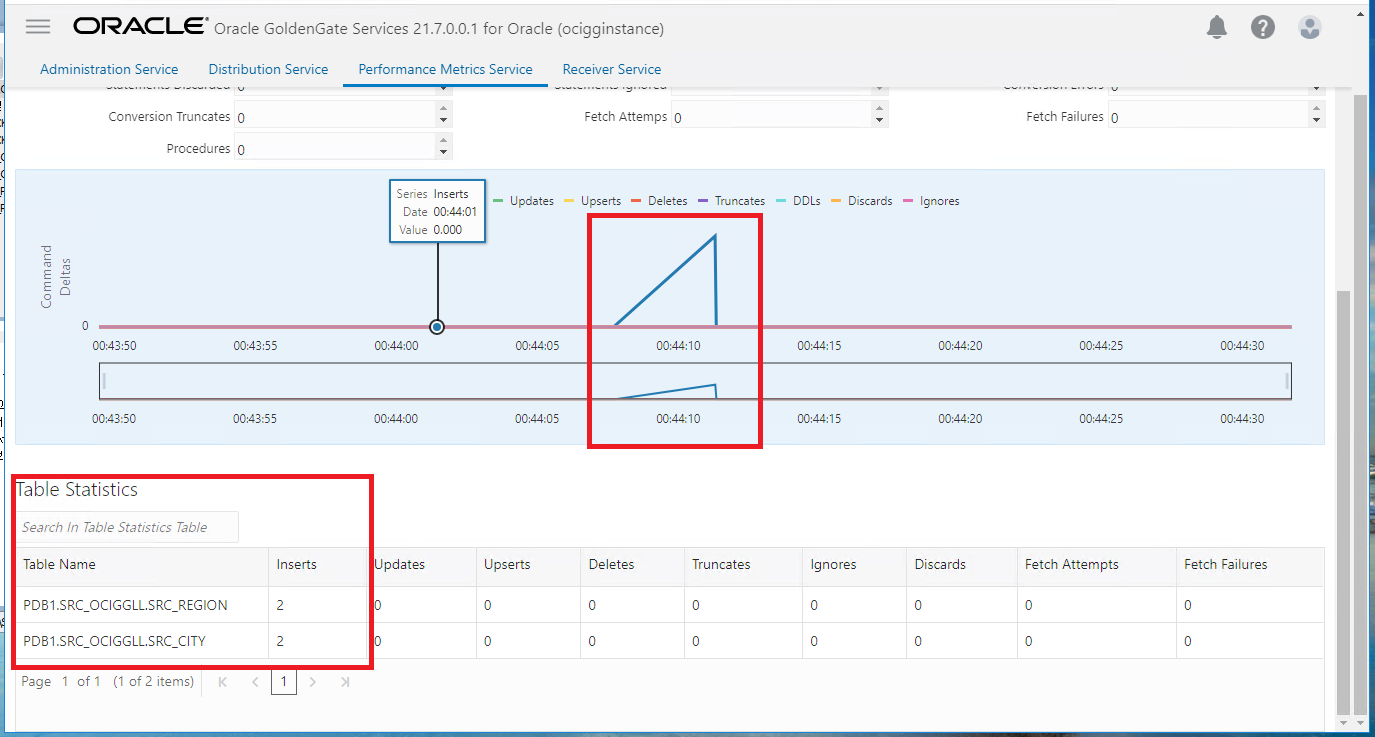Image resolution: width=1375 pixels, height=737 pixels.
Task: Toggle the Updates series in chart legend
Action: click(523, 201)
